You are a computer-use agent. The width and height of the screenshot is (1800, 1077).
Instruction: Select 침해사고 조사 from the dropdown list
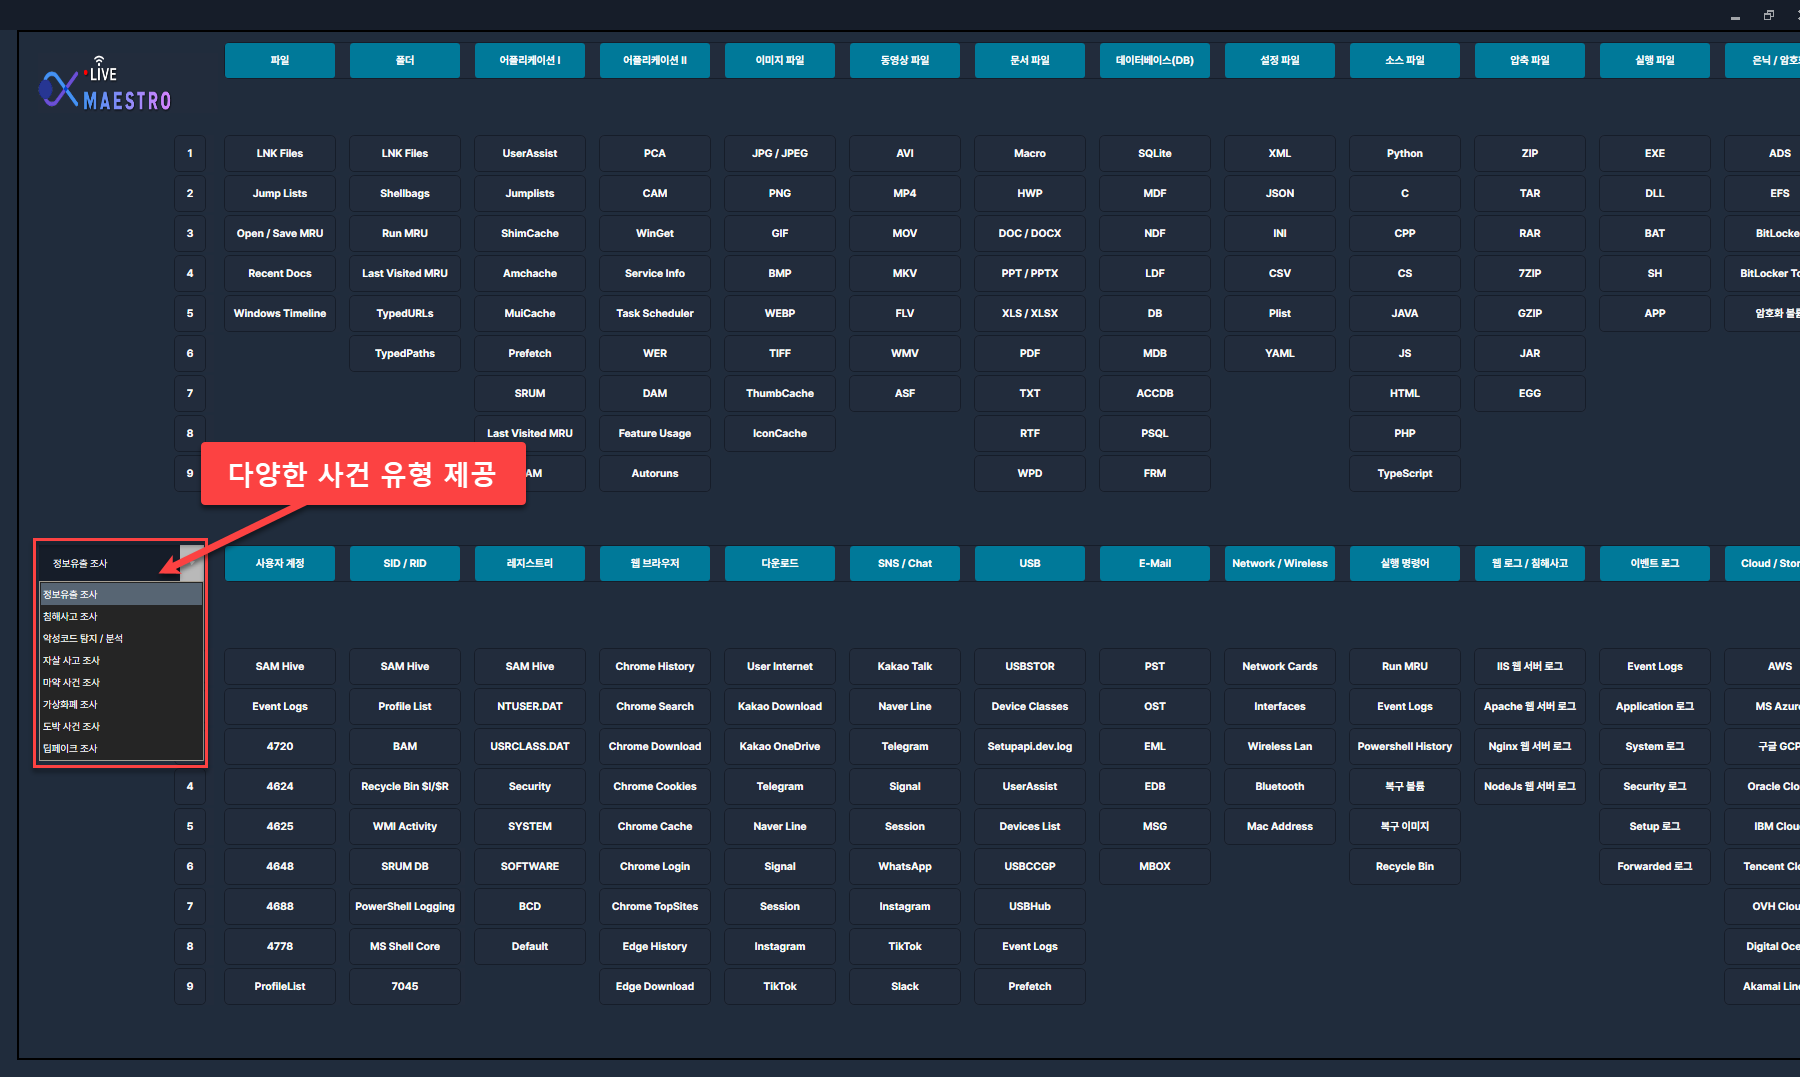(x=70, y=616)
